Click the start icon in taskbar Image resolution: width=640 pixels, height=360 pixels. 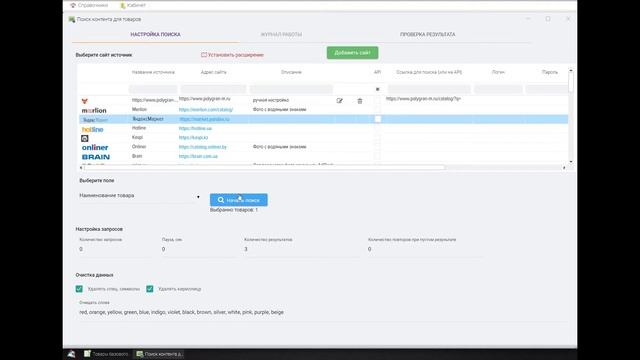click(71, 354)
